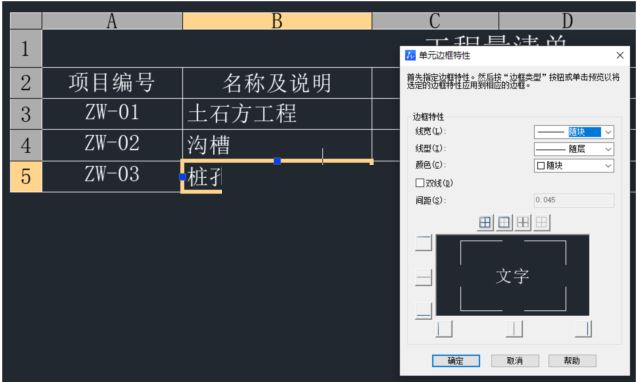The width and height of the screenshot is (637, 382).
Task: Toggle the left border button below preview
Action: pyautogui.click(x=444, y=330)
